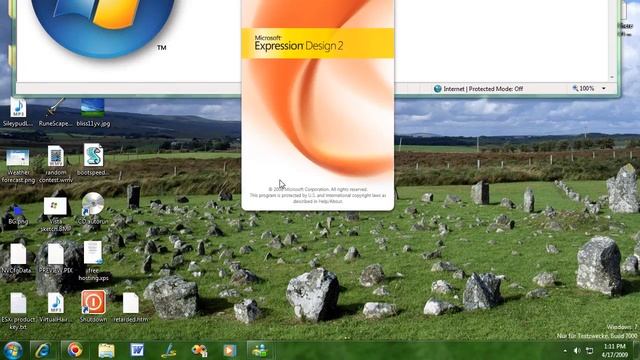The image size is (640, 360).
Task: Show hidden tray icons arrow
Action: [x=565, y=351]
